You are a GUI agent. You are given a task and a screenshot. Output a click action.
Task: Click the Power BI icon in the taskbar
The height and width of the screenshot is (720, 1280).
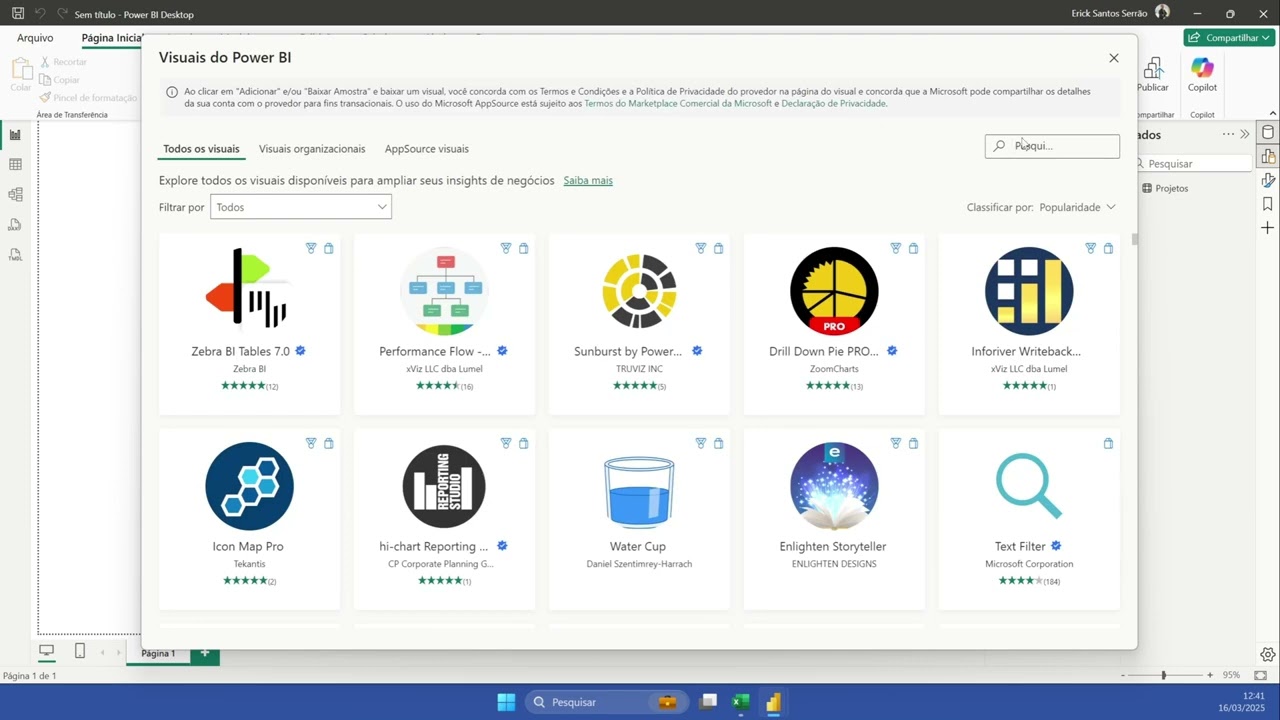coord(773,702)
